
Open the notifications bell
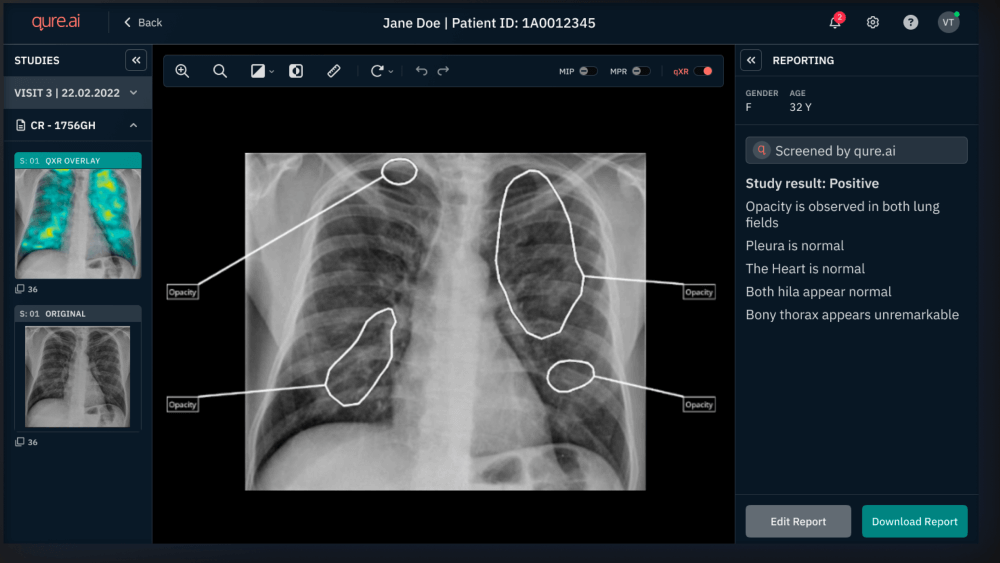[835, 22]
